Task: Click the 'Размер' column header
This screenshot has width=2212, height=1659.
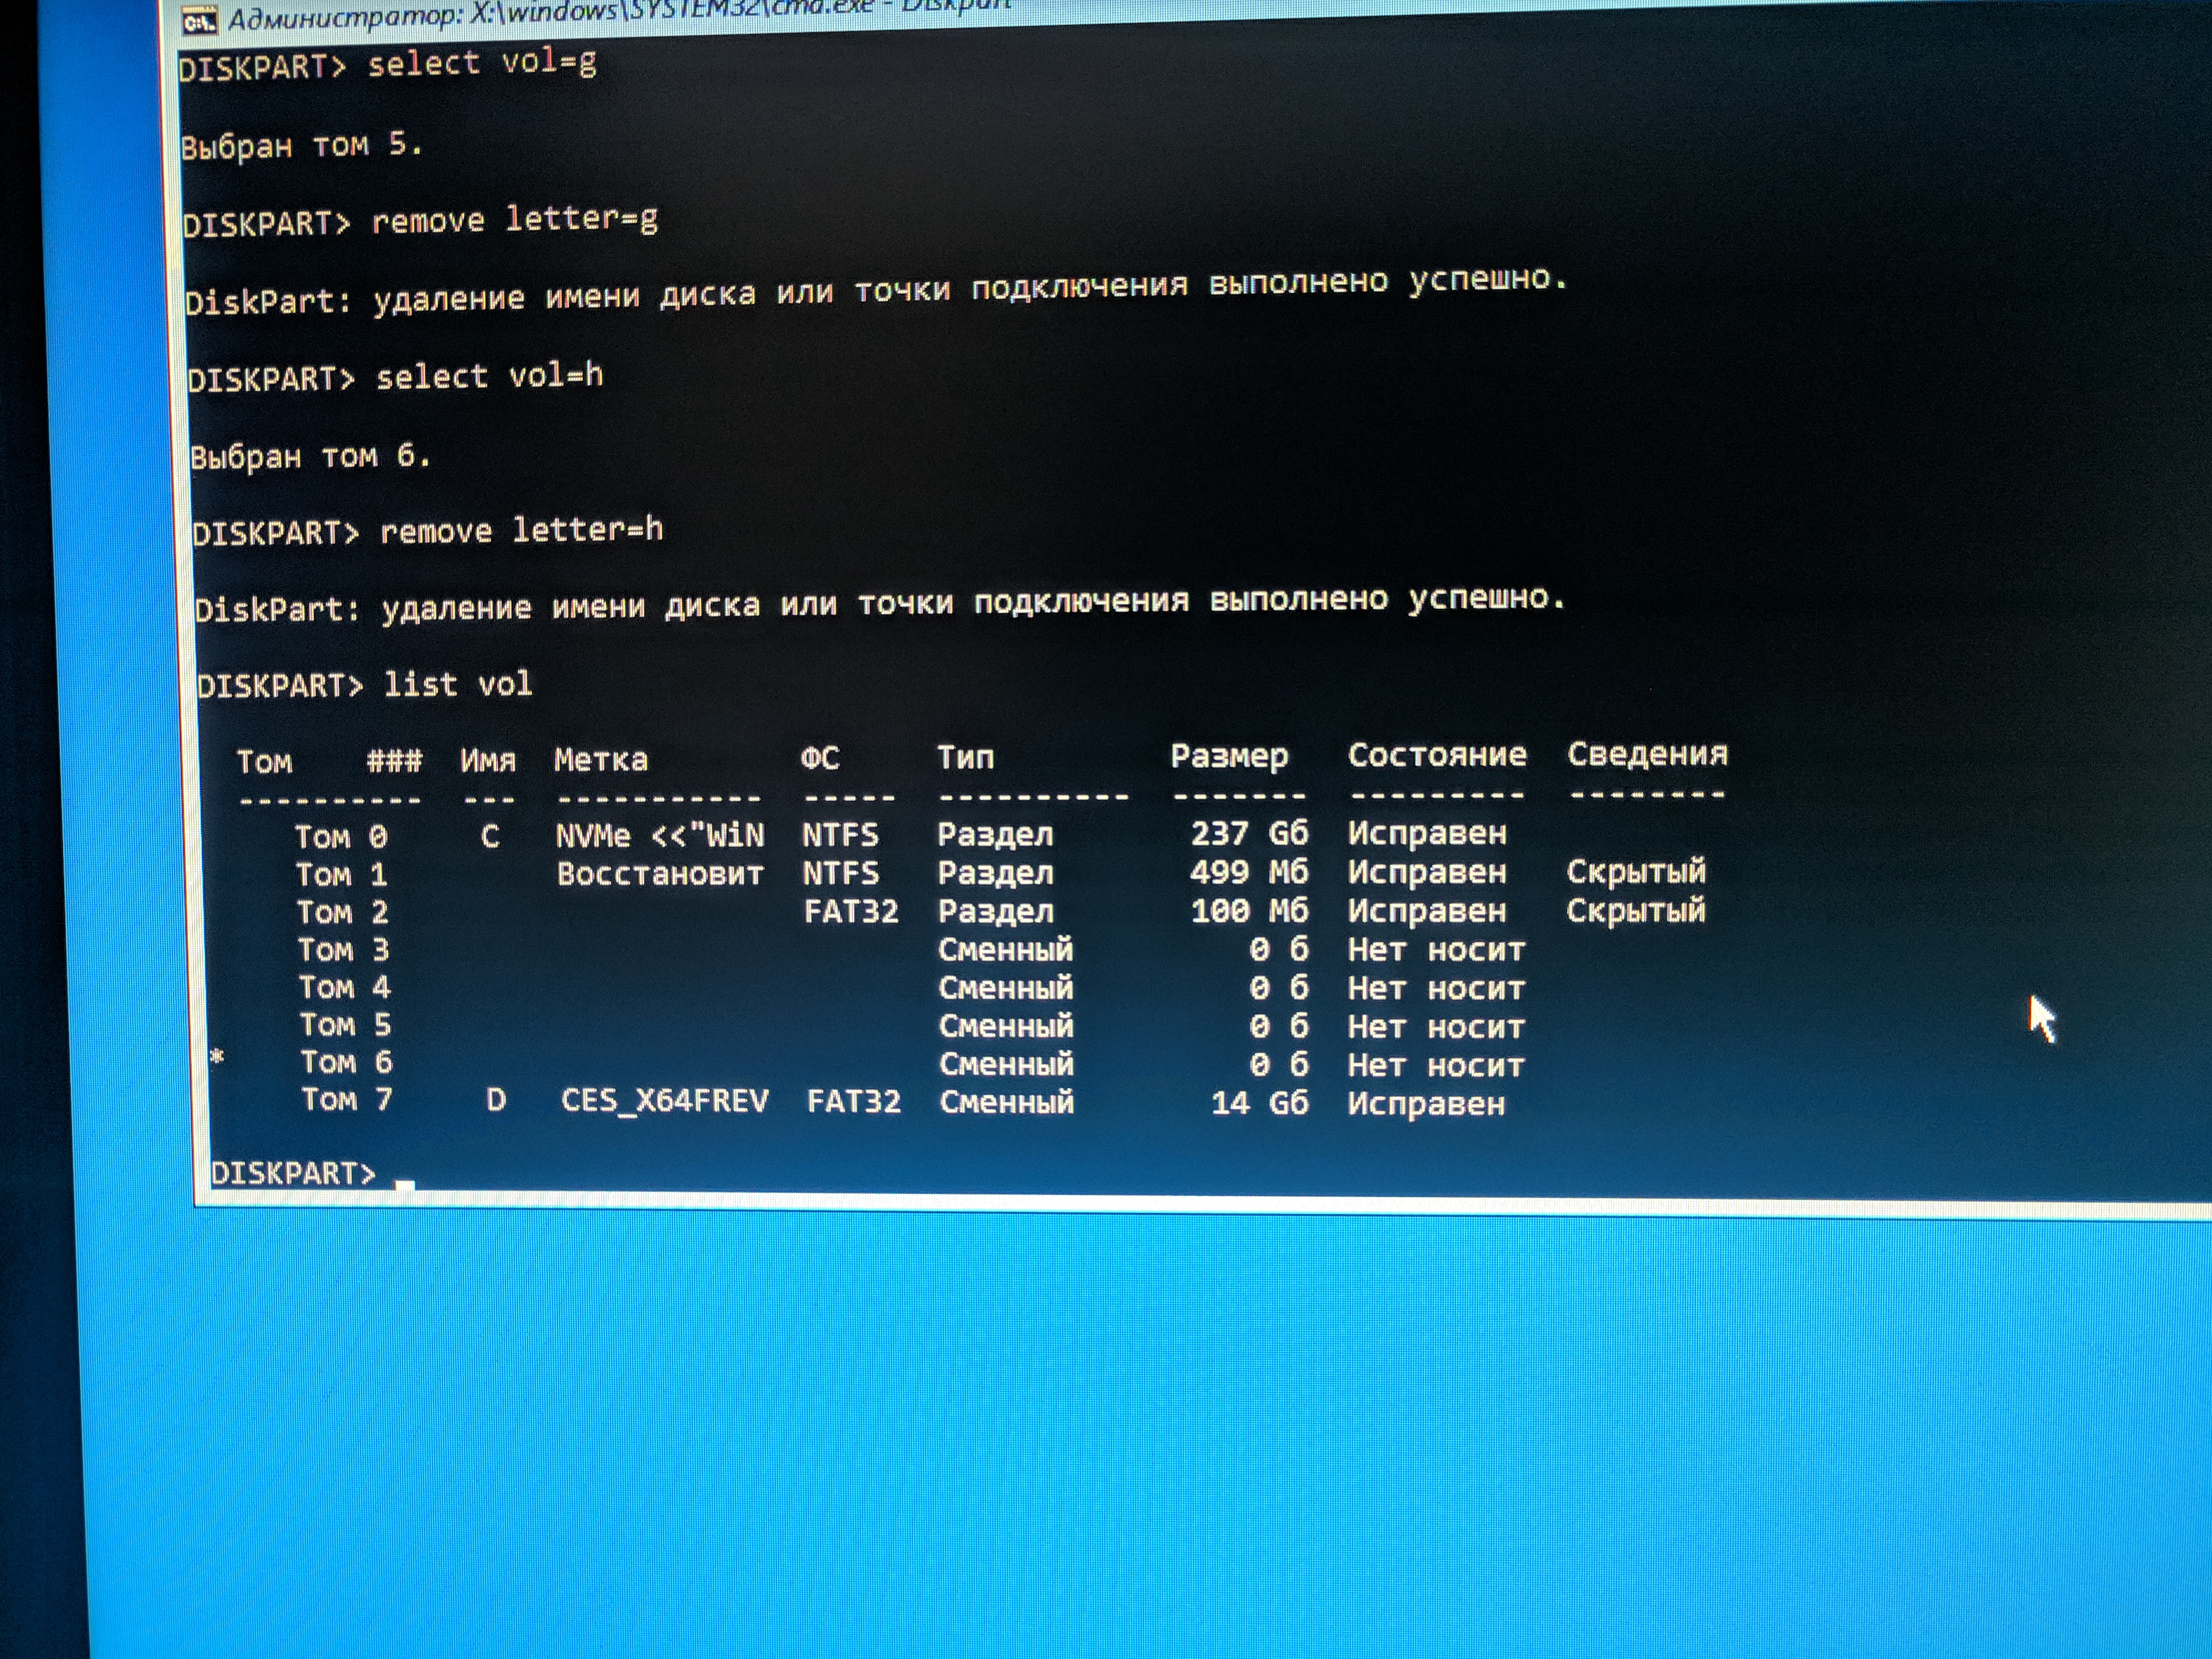Action: click(x=1229, y=756)
